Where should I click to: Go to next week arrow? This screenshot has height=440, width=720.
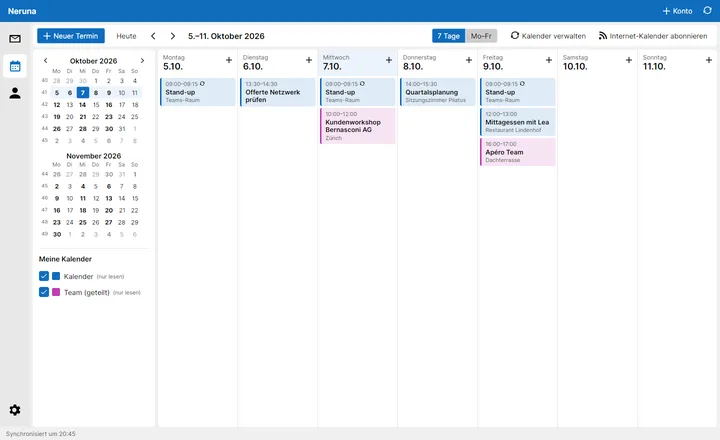click(x=173, y=36)
